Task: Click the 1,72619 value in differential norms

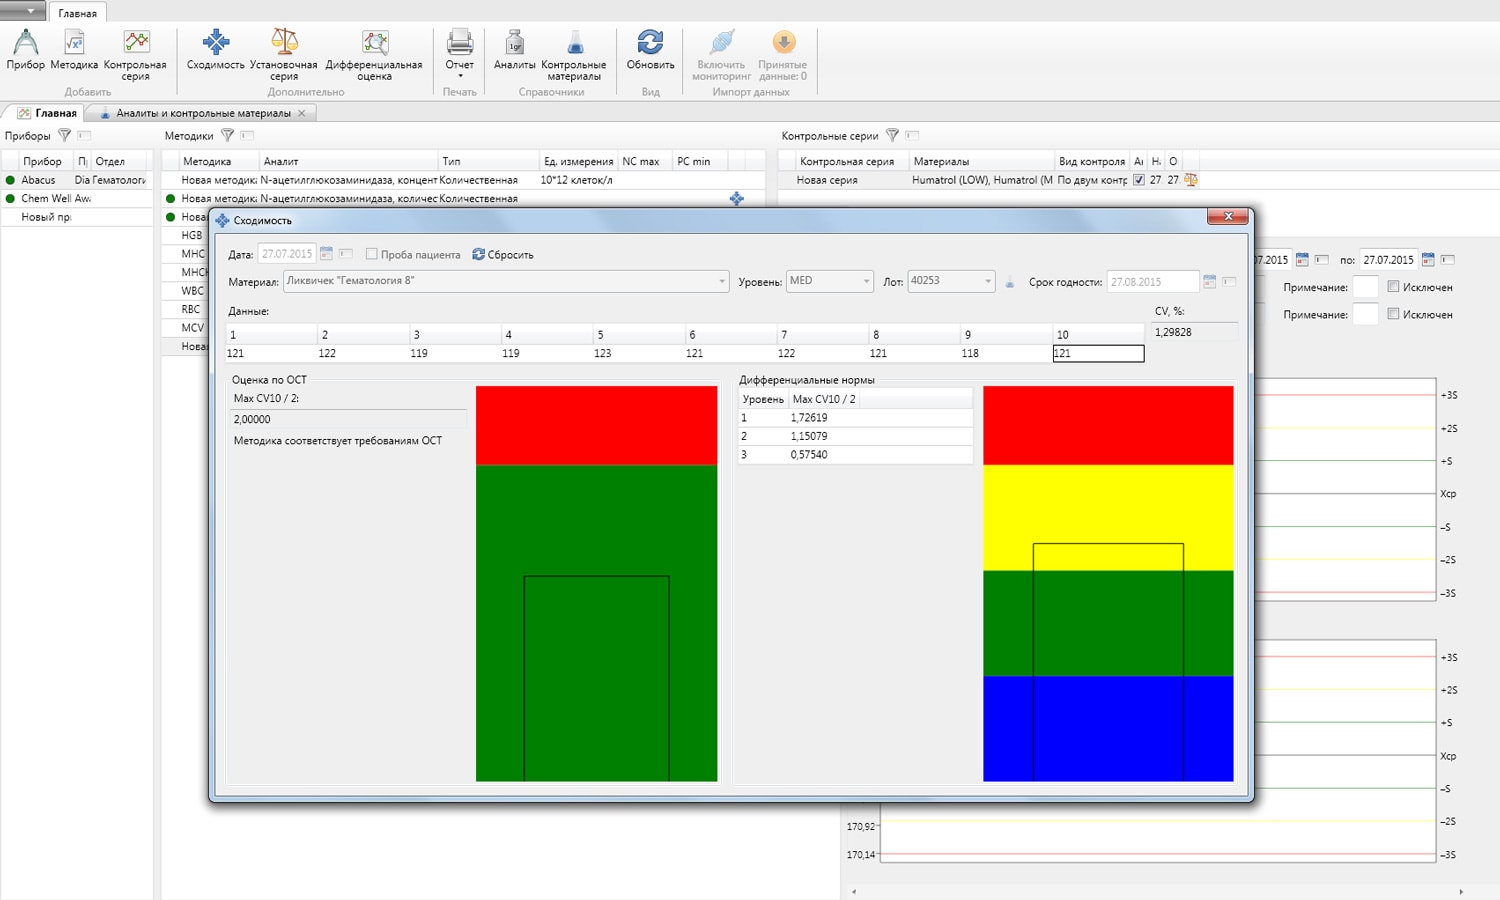Action: tap(809, 418)
